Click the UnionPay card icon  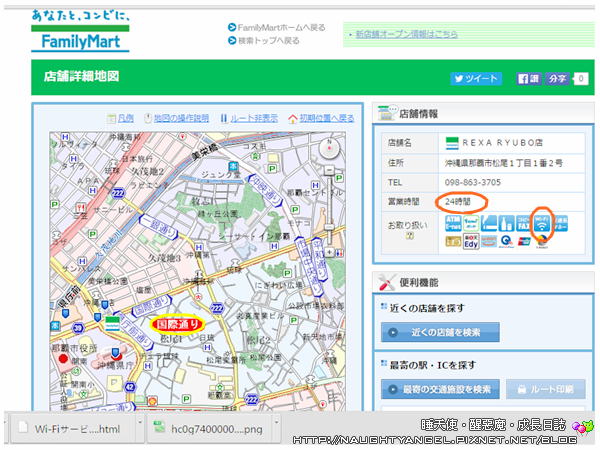[x=524, y=241]
